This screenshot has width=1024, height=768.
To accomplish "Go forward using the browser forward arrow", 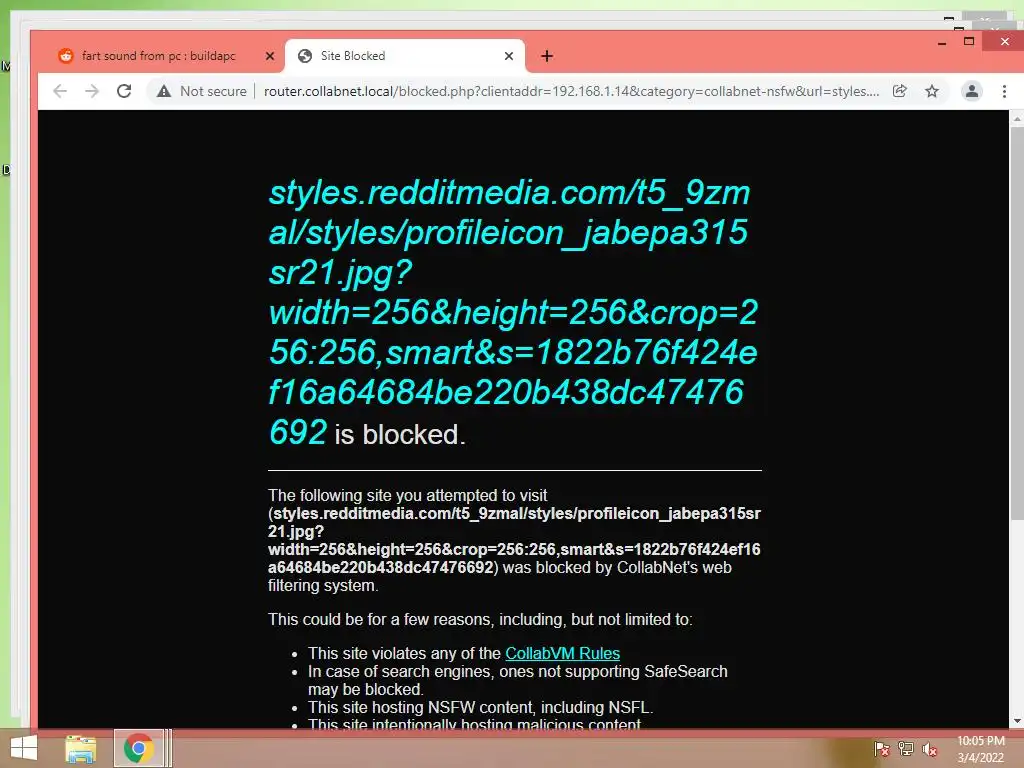I will pyautogui.click(x=92, y=91).
